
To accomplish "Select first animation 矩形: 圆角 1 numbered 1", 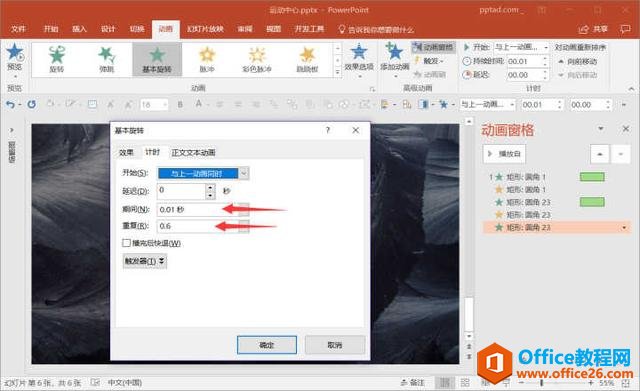I will pyautogui.click(x=526, y=177).
